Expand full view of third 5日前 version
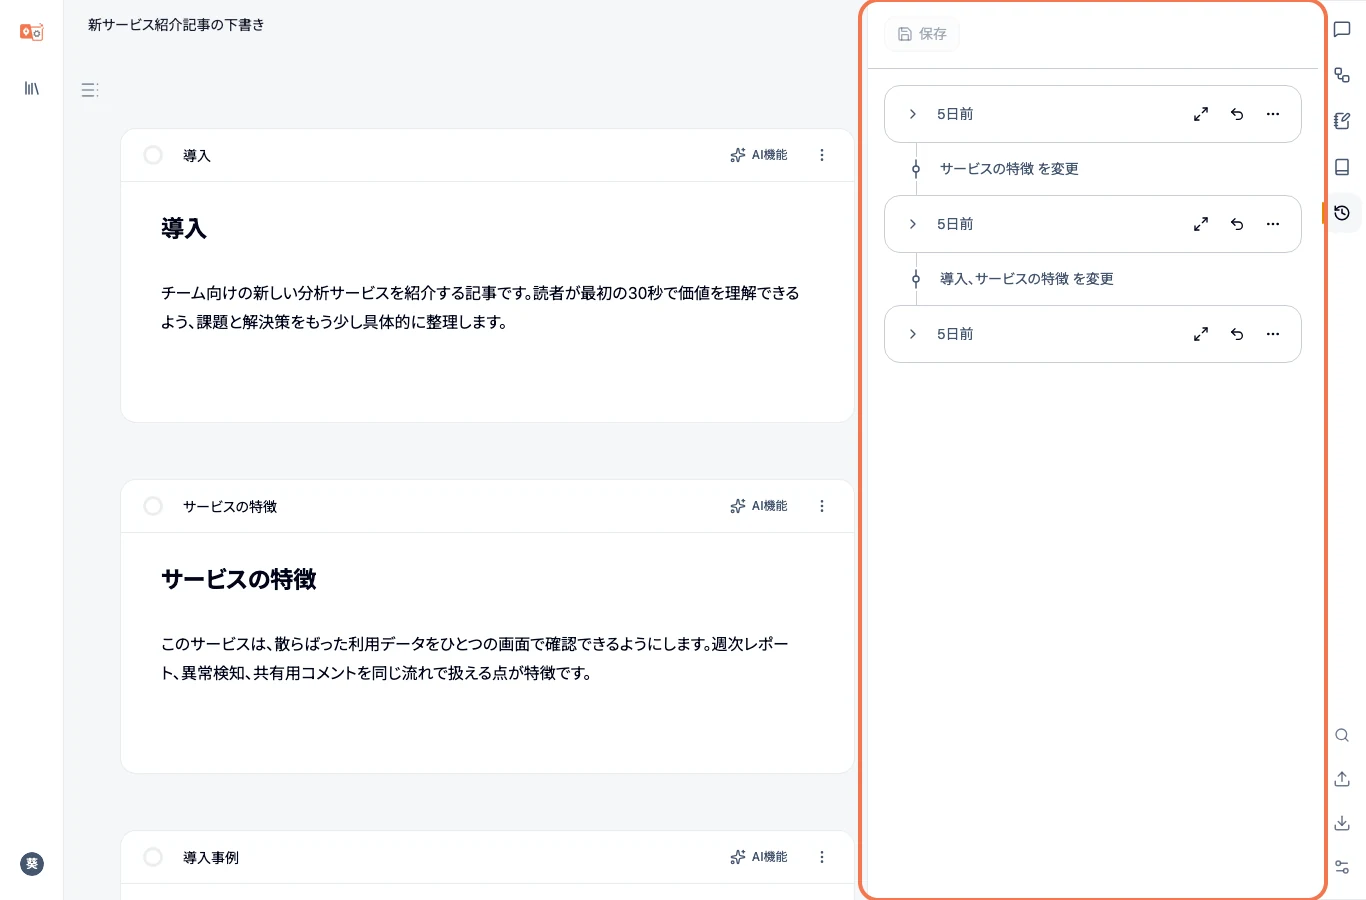This screenshot has height=900, width=1366. coord(1201,334)
